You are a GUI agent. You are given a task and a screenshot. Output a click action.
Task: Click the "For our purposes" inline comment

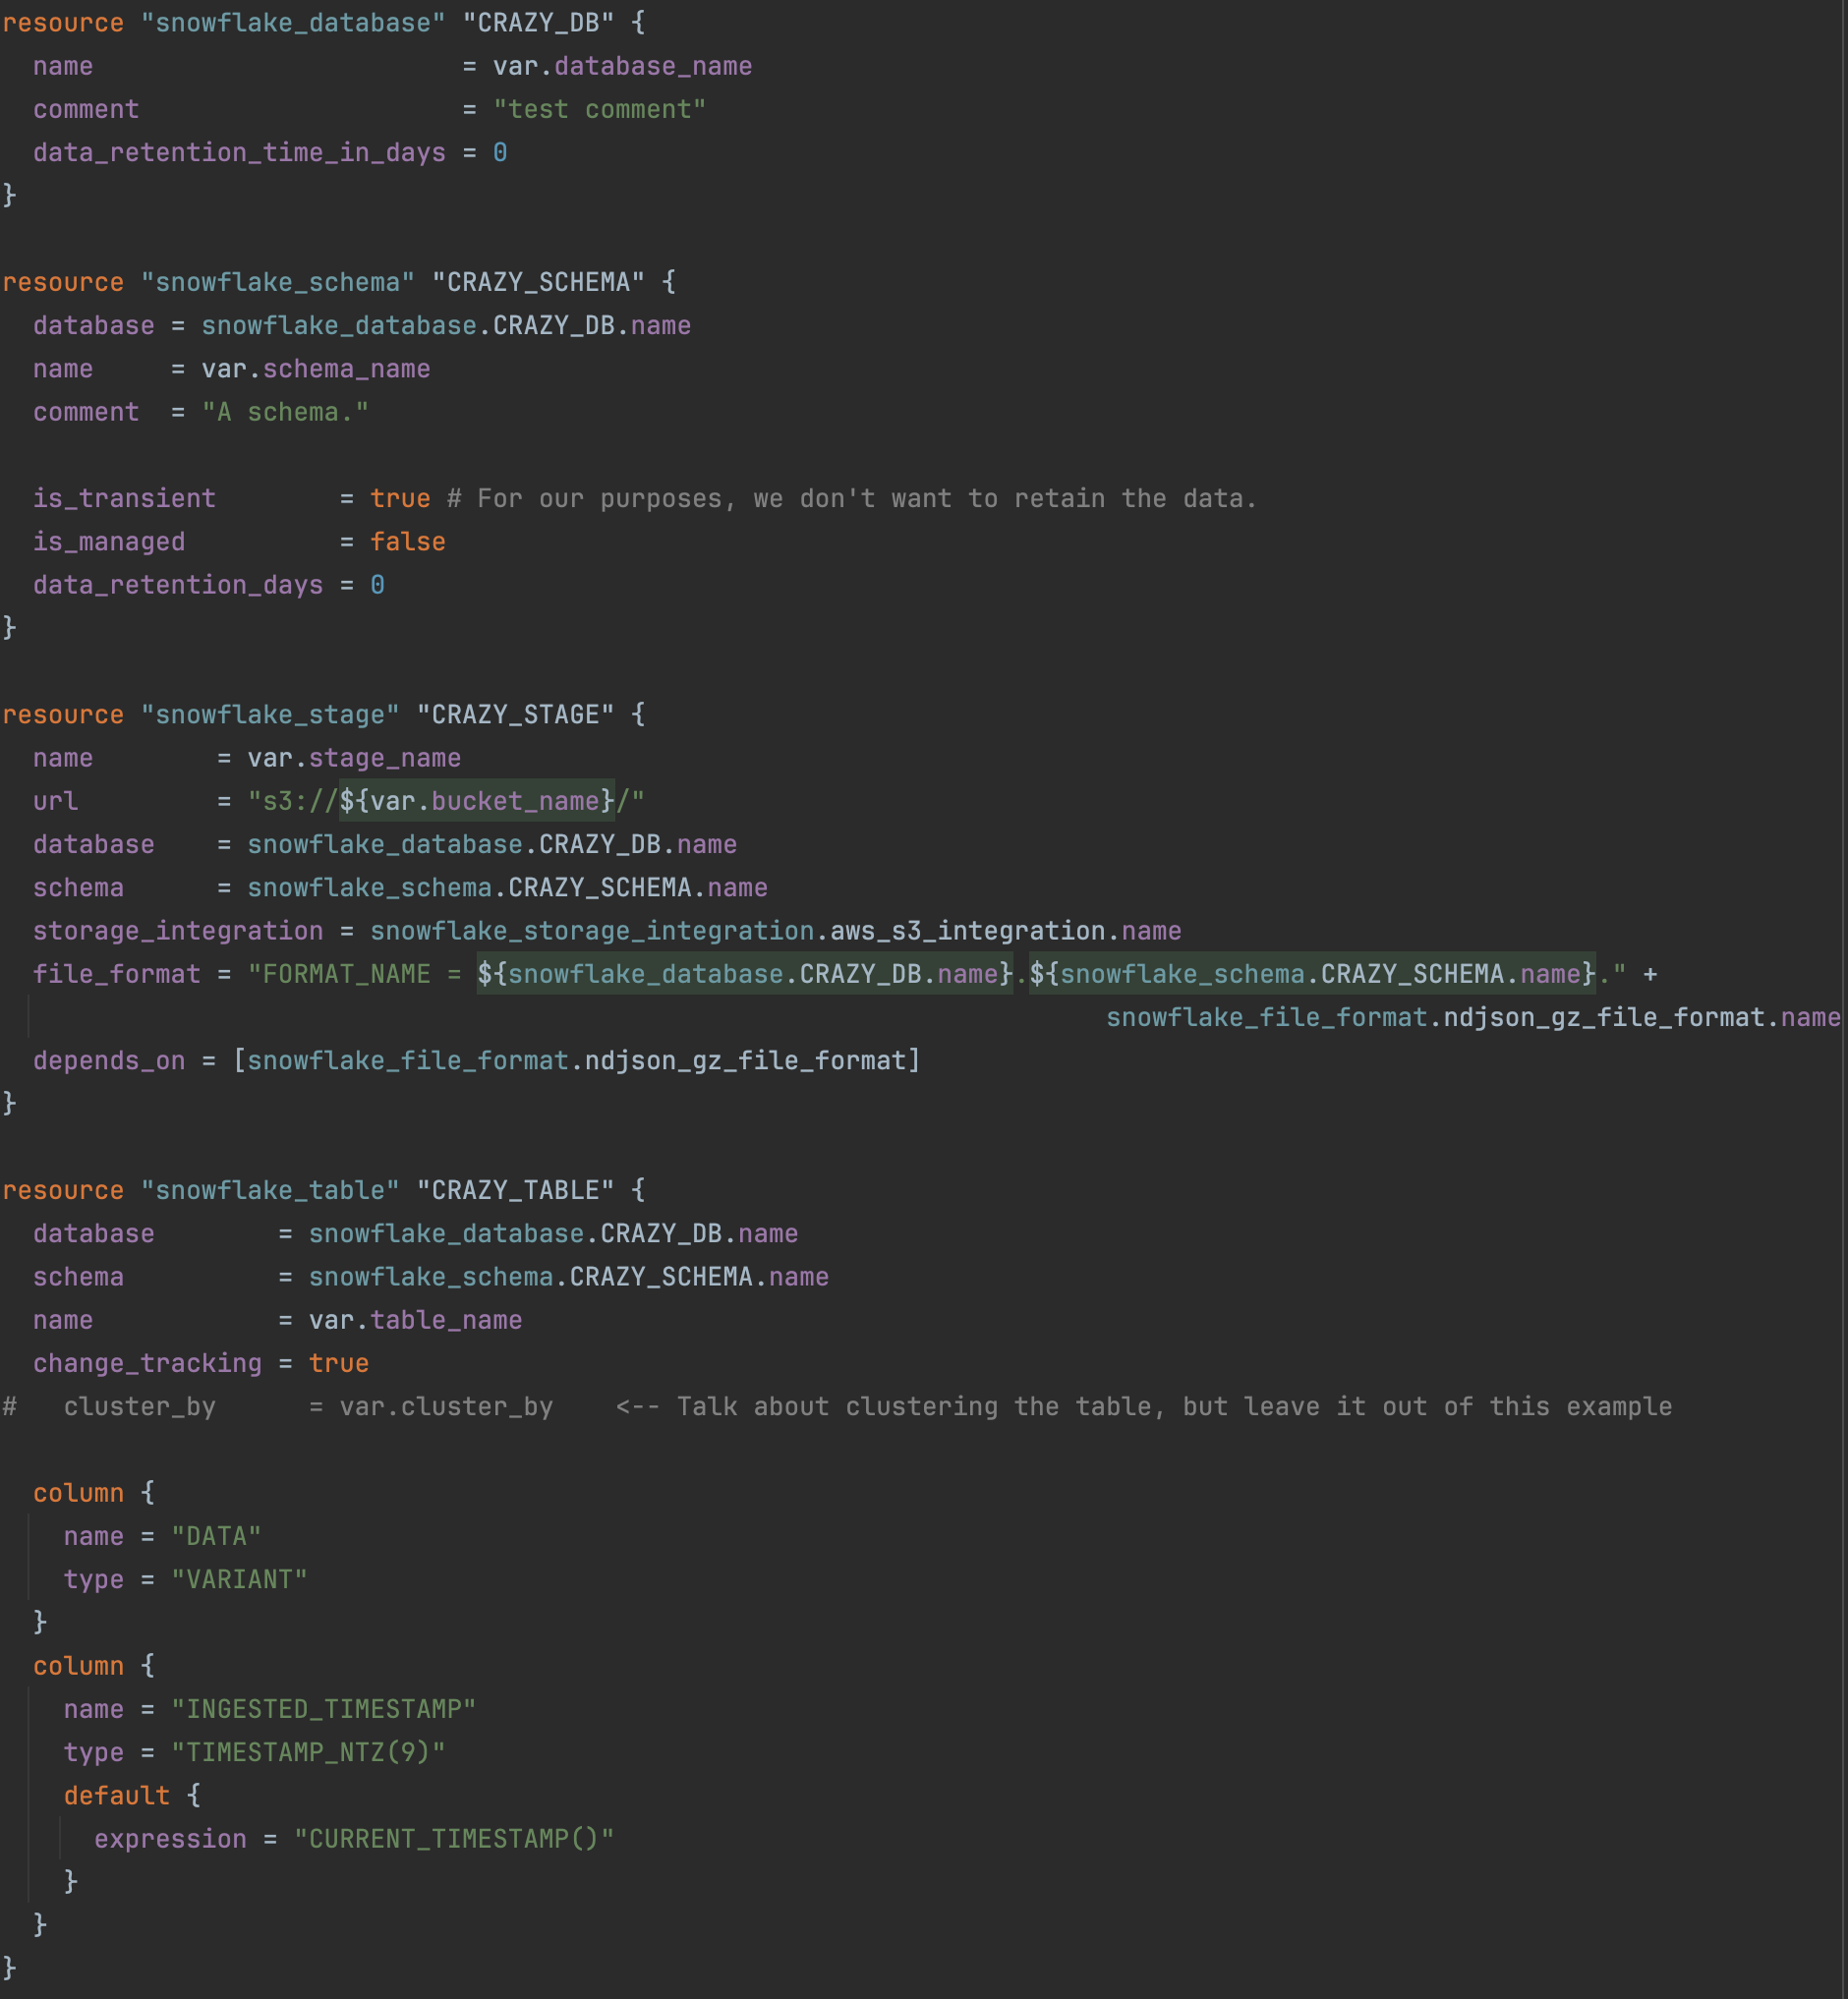tap(852, 498)
